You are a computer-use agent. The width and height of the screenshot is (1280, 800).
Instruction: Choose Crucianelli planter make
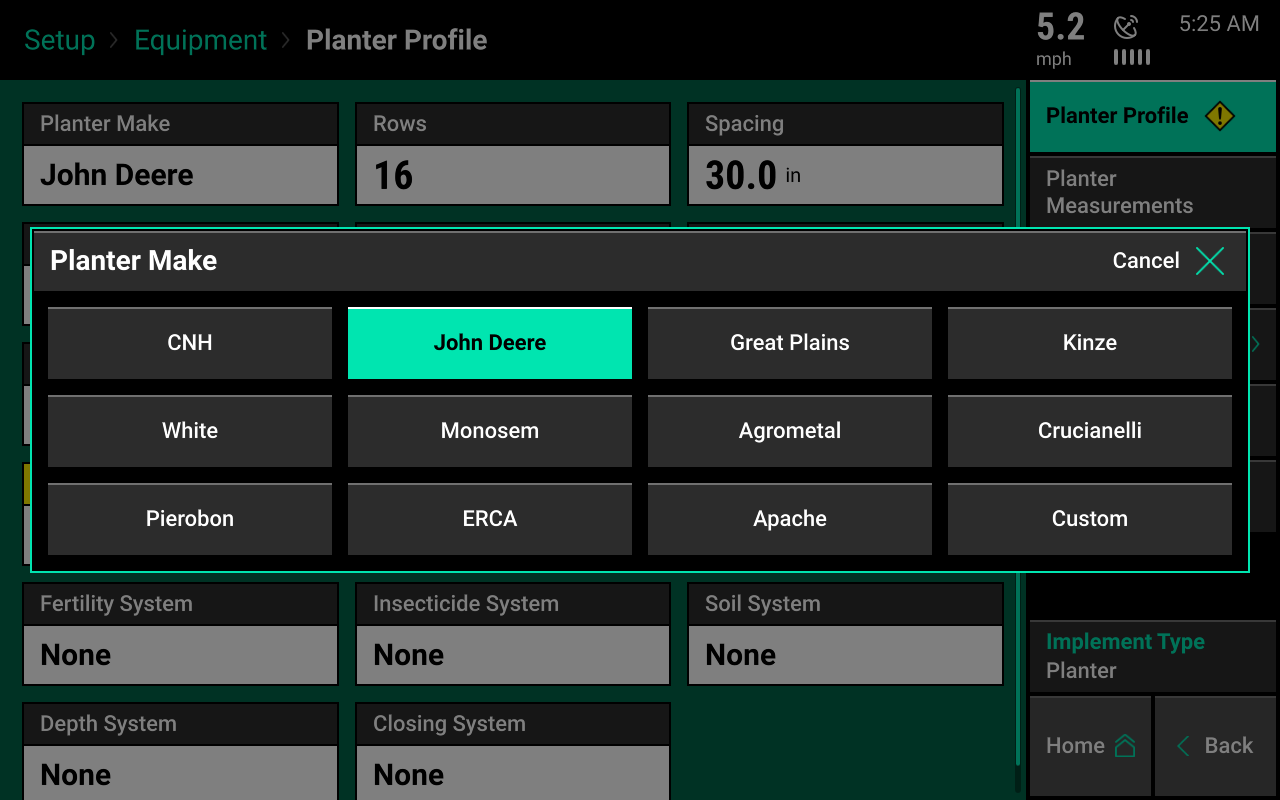[x=1090, y=431]
